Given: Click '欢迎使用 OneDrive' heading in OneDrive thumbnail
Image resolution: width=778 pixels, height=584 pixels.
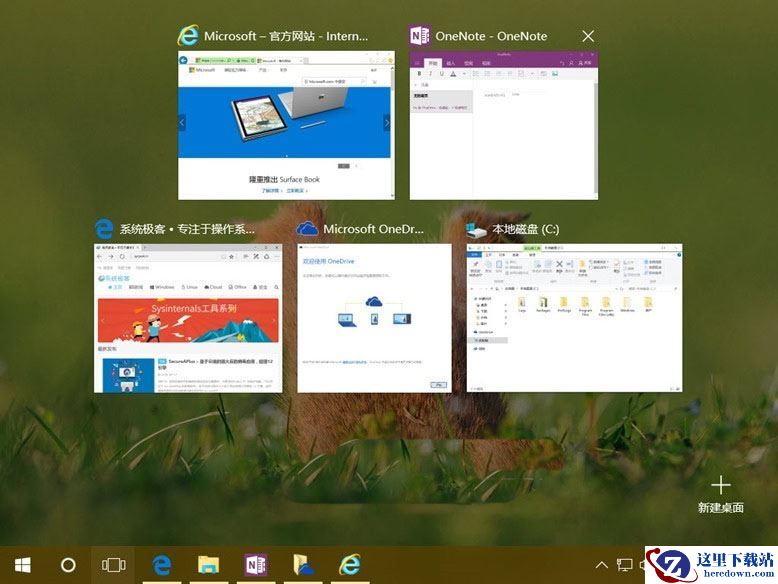Looking at the screenshot, I should click(x=328, y=261).
